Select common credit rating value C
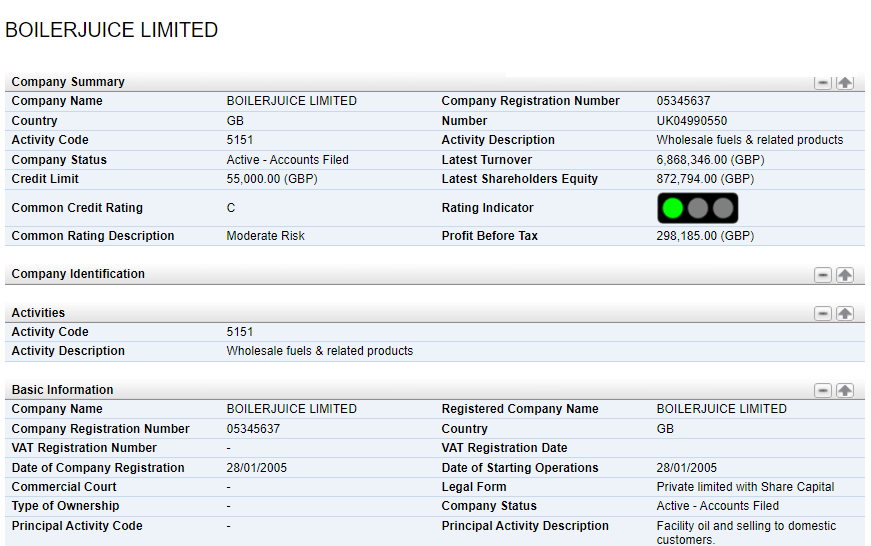871x546 pixels. (x=231, y=208)
